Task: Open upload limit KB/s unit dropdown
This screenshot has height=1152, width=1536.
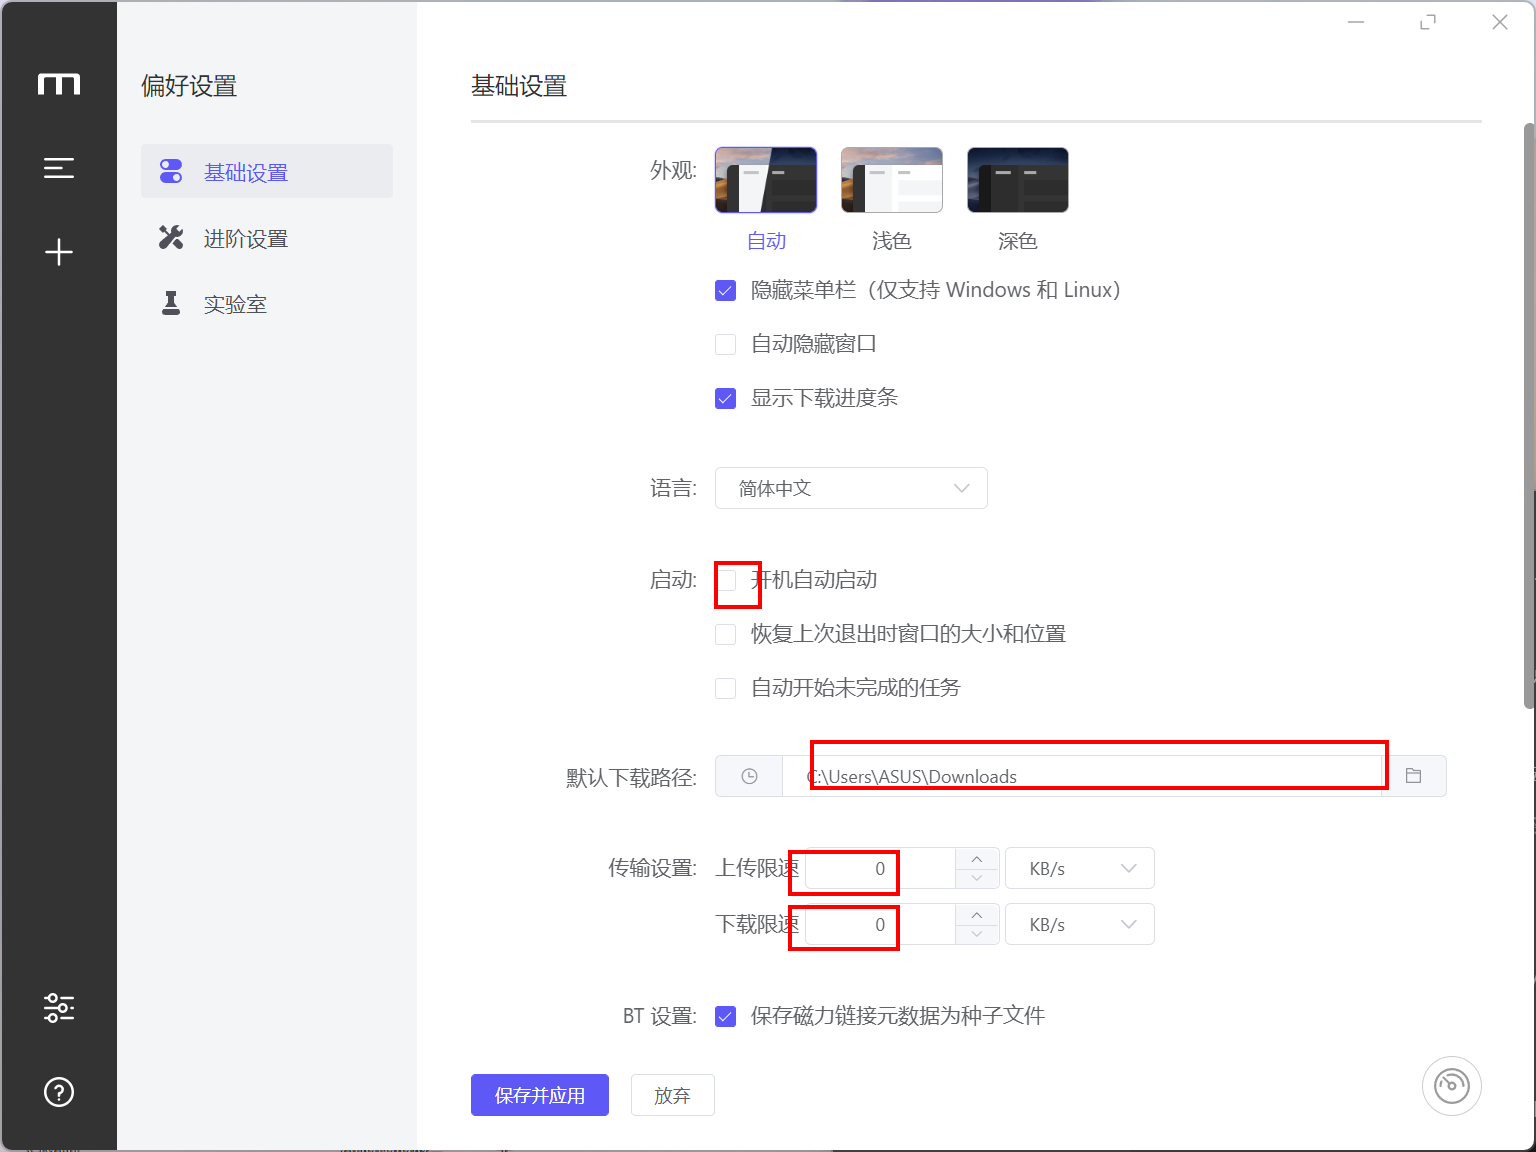Action: (1079, 868)
